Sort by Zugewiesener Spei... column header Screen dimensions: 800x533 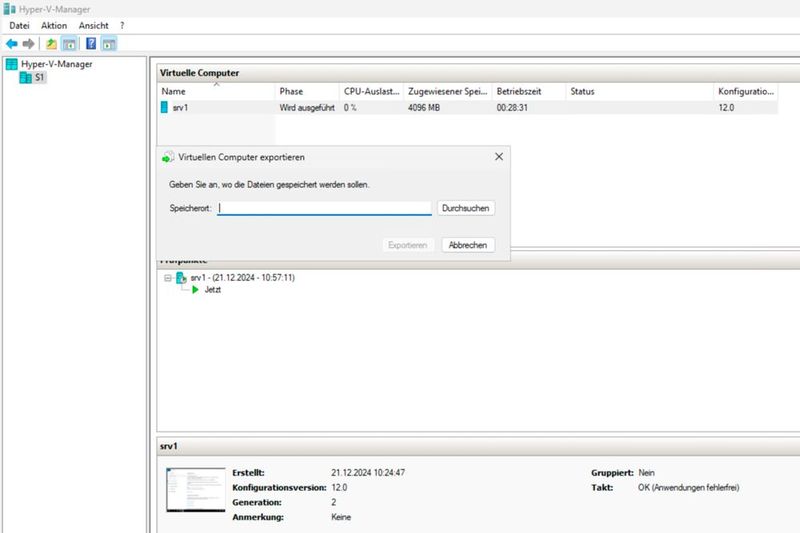point(448,91)
